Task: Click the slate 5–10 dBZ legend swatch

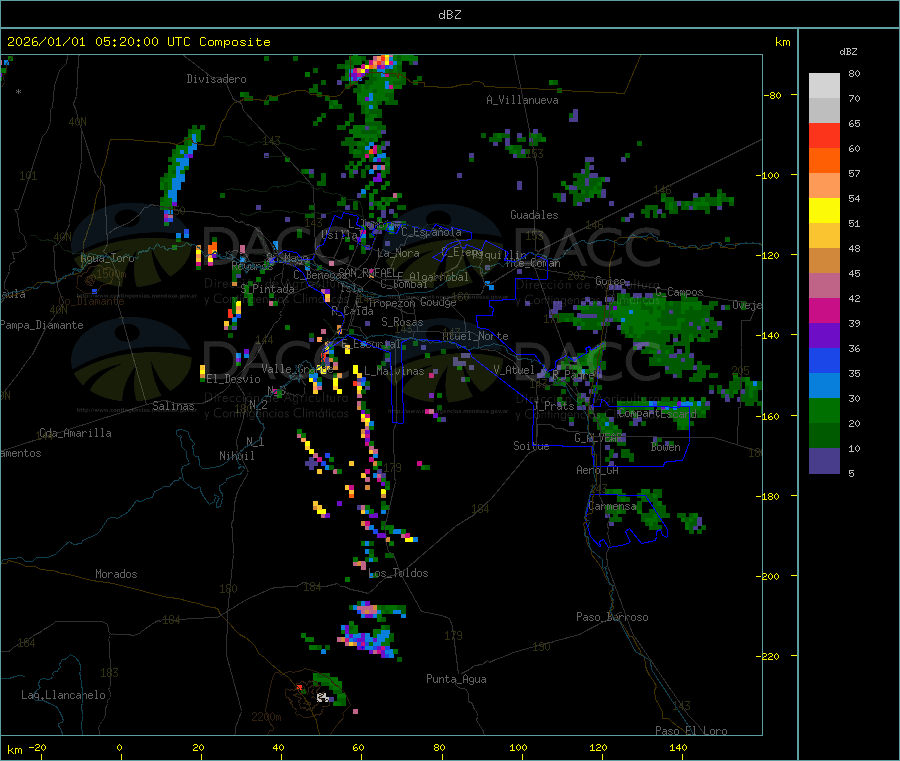Action: point(824,461)
